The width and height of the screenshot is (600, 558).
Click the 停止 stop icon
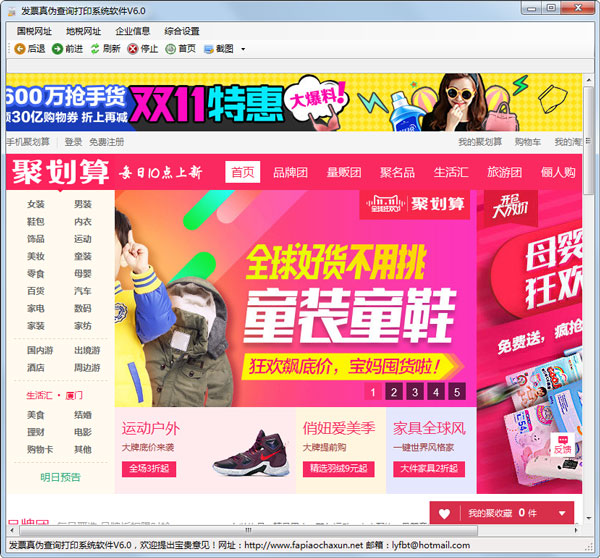[132, 49]
